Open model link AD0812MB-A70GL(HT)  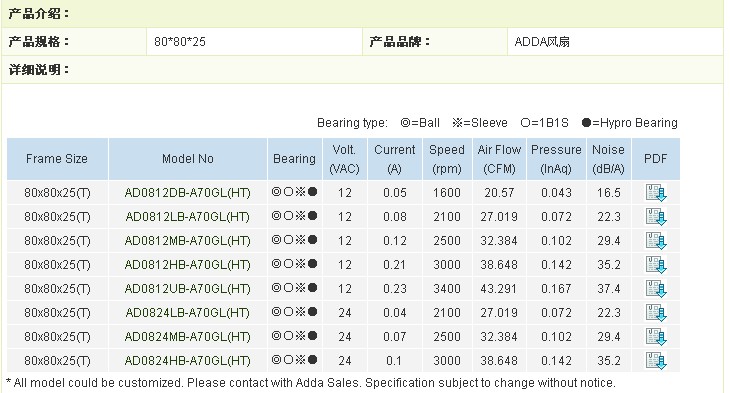coord(188,241)
